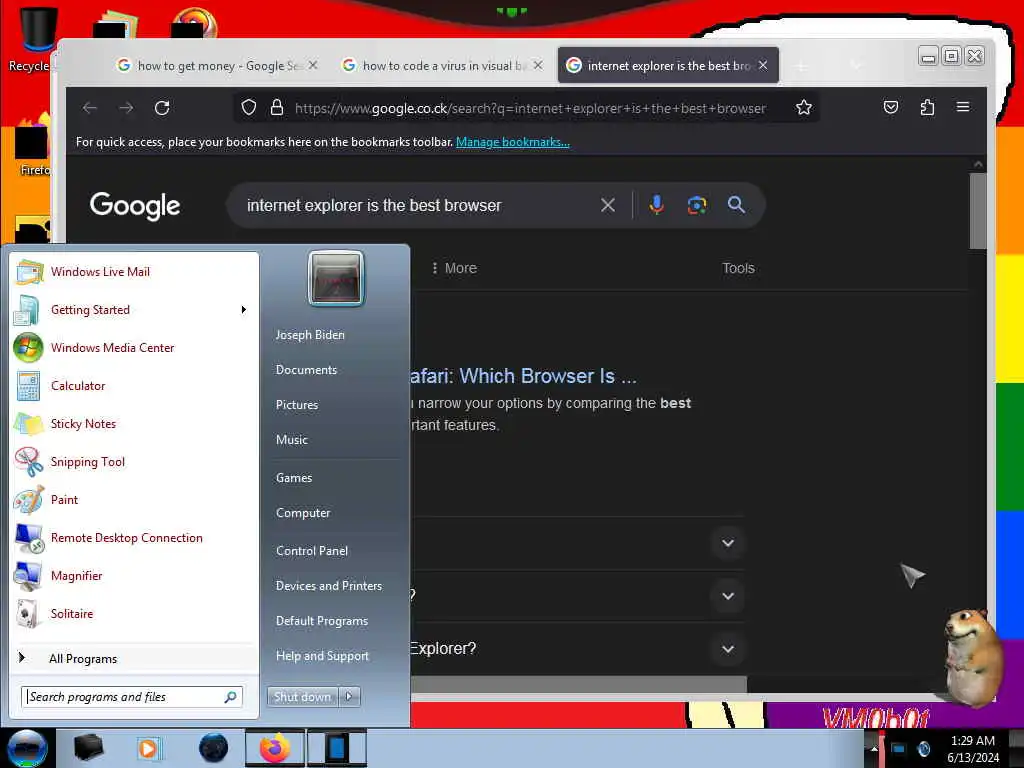Close the how to get money tab
This screenshot has width=1024, height=768.
tap(313, 65)
